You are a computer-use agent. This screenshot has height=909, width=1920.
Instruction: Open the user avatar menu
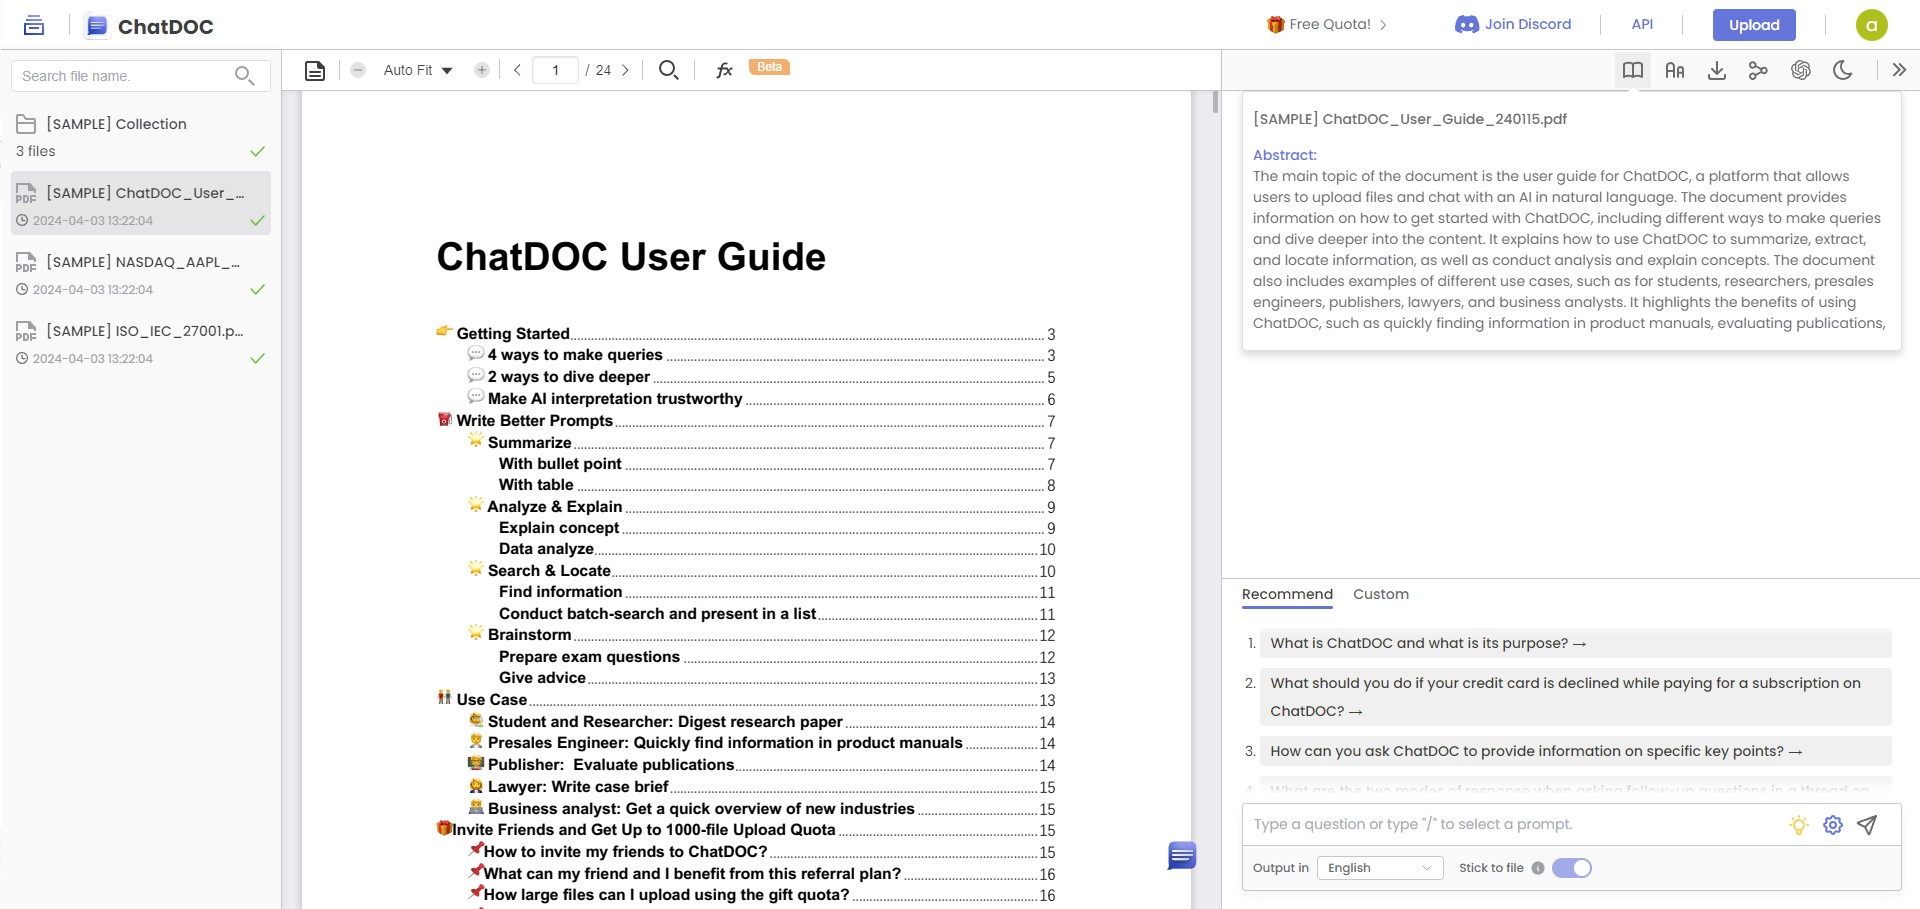1872,25
